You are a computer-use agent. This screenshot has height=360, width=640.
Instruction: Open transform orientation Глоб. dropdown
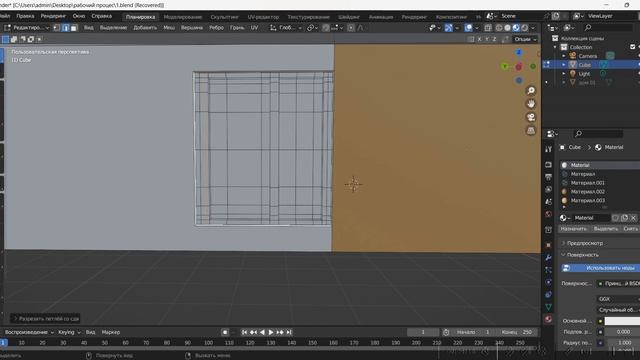[x=285, y=28]
